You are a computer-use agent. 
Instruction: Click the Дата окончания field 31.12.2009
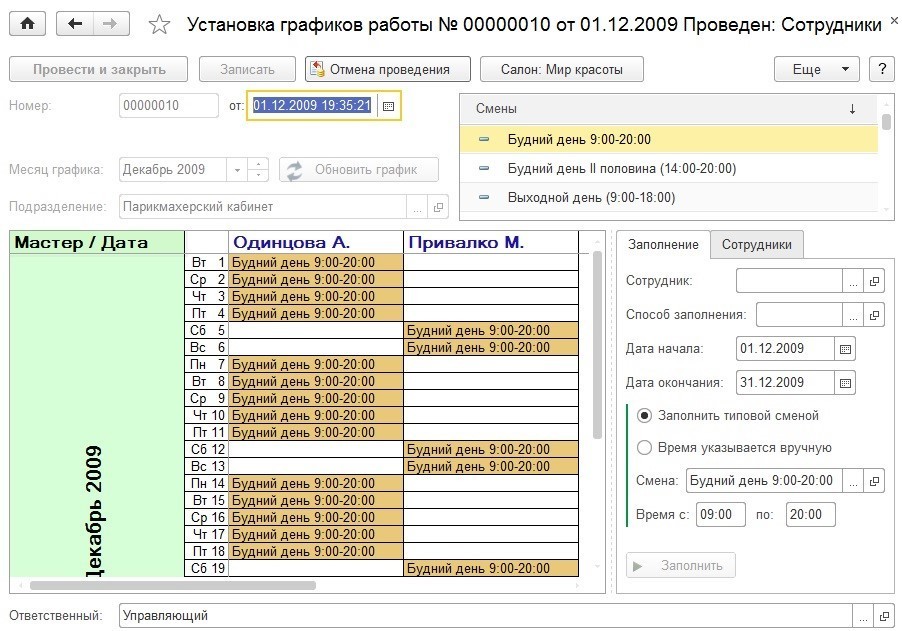point(785,383)
